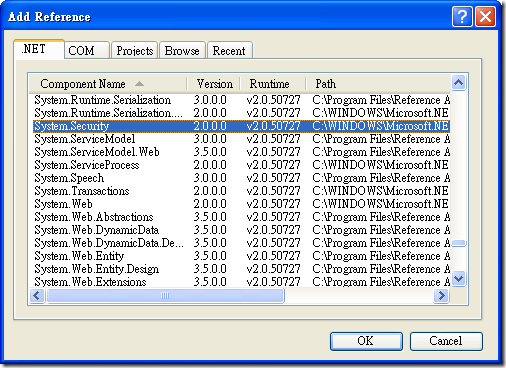Open the COM tab

pos(87,51)
